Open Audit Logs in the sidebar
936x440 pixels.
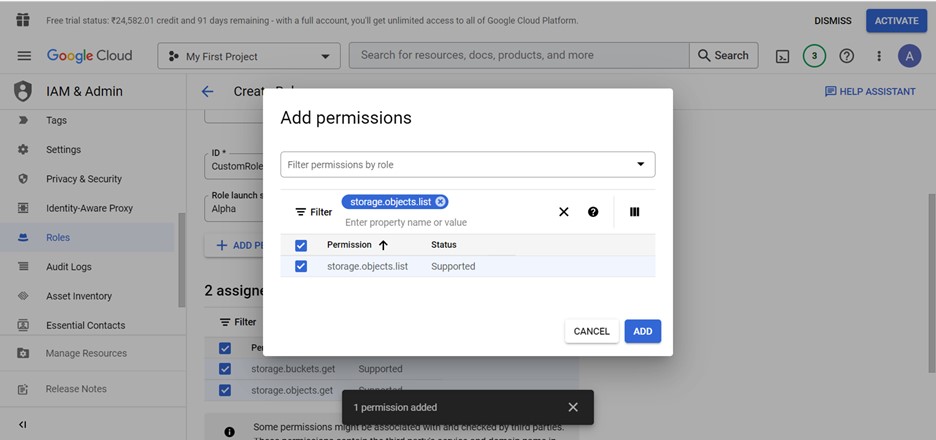(68, 267)
